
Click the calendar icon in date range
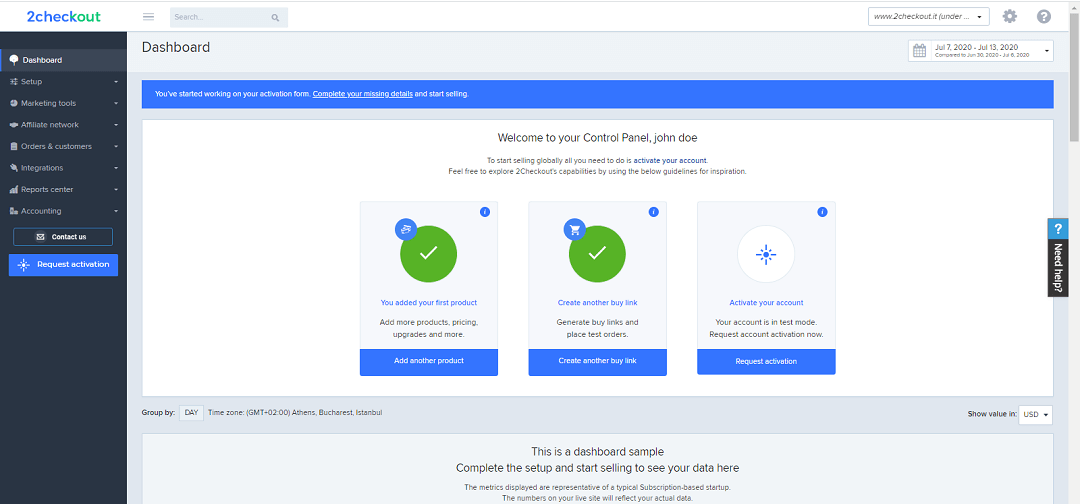coord(920,51)
